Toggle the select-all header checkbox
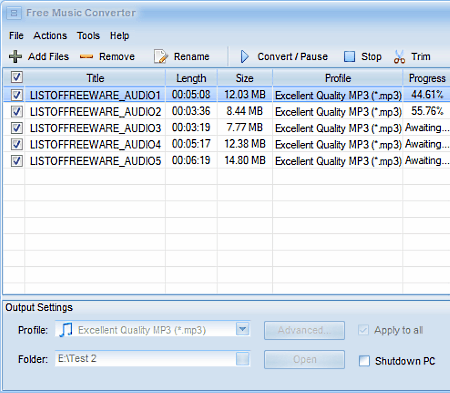Viewport: 450px width, 393px height. [17, 77]
